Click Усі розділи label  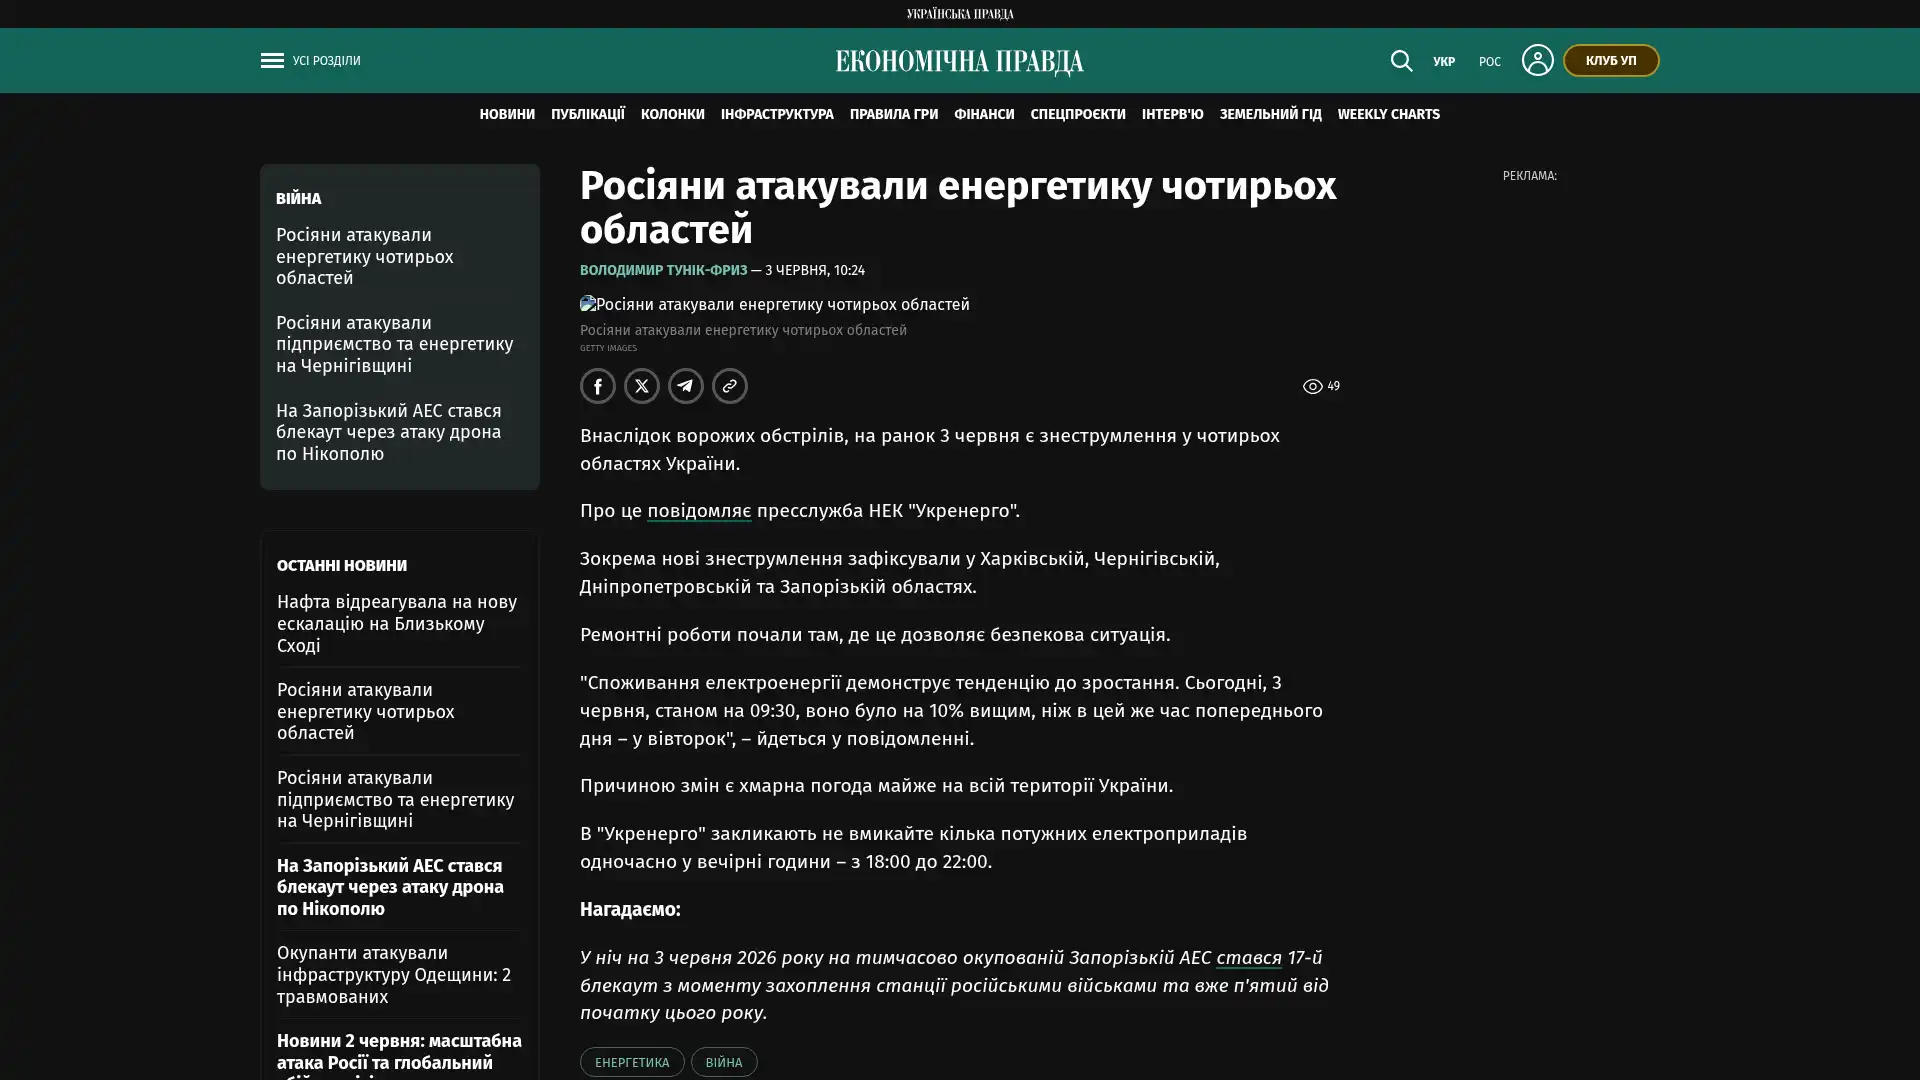pos(327,61)
